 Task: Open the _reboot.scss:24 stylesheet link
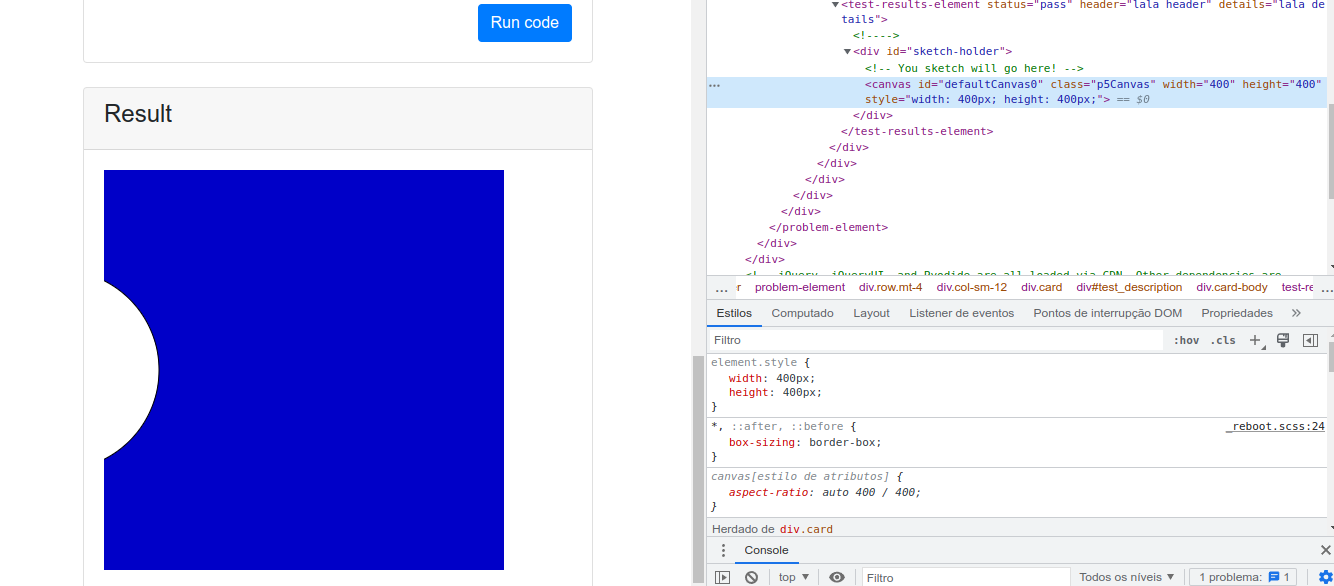(x=1275, y=426)
